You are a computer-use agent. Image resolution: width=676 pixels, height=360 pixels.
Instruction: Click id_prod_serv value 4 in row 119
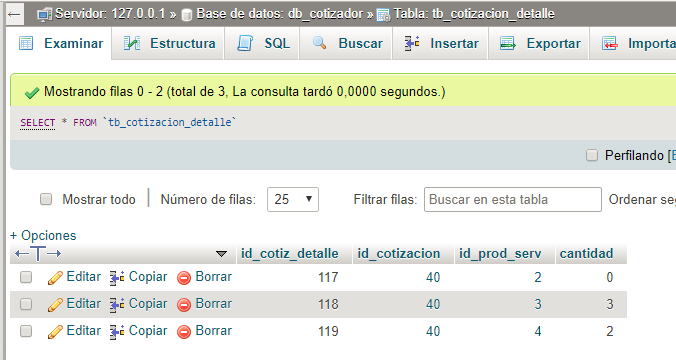[538, 332]
